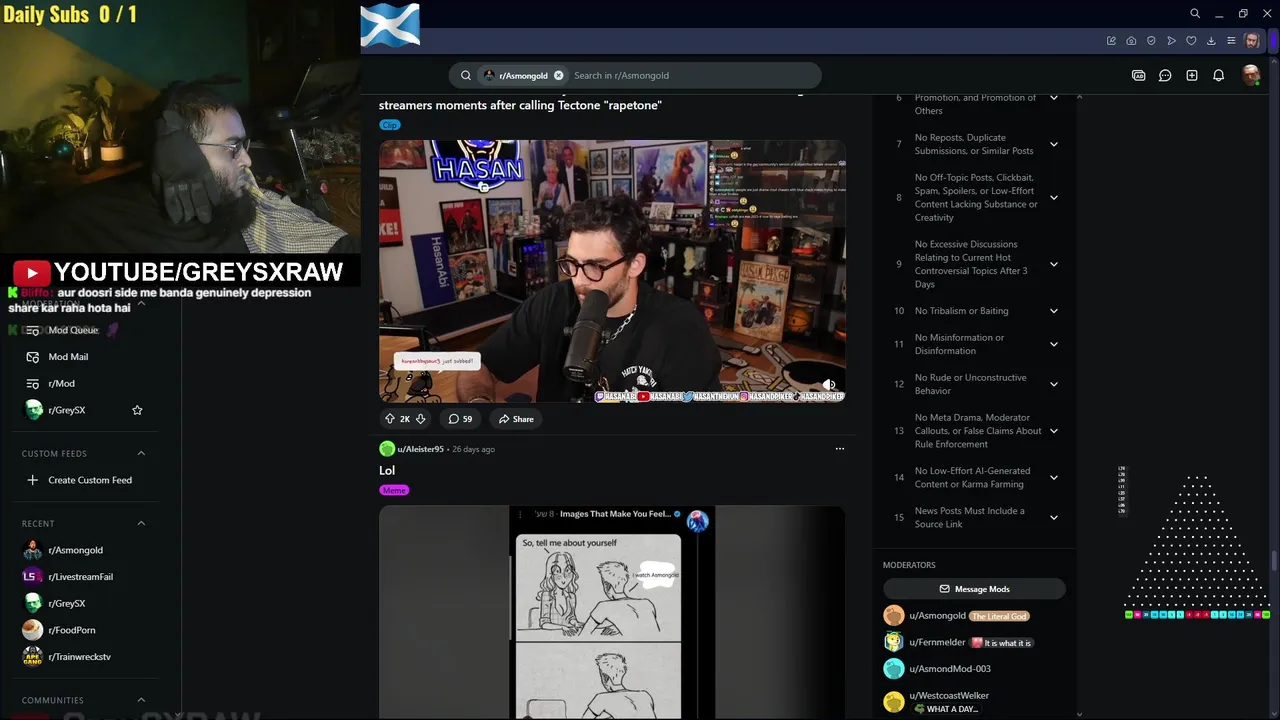This screenshot has width=1280, height=720.
Task: Take a snapshot with the camera icon
Action: coord(1131,41)
